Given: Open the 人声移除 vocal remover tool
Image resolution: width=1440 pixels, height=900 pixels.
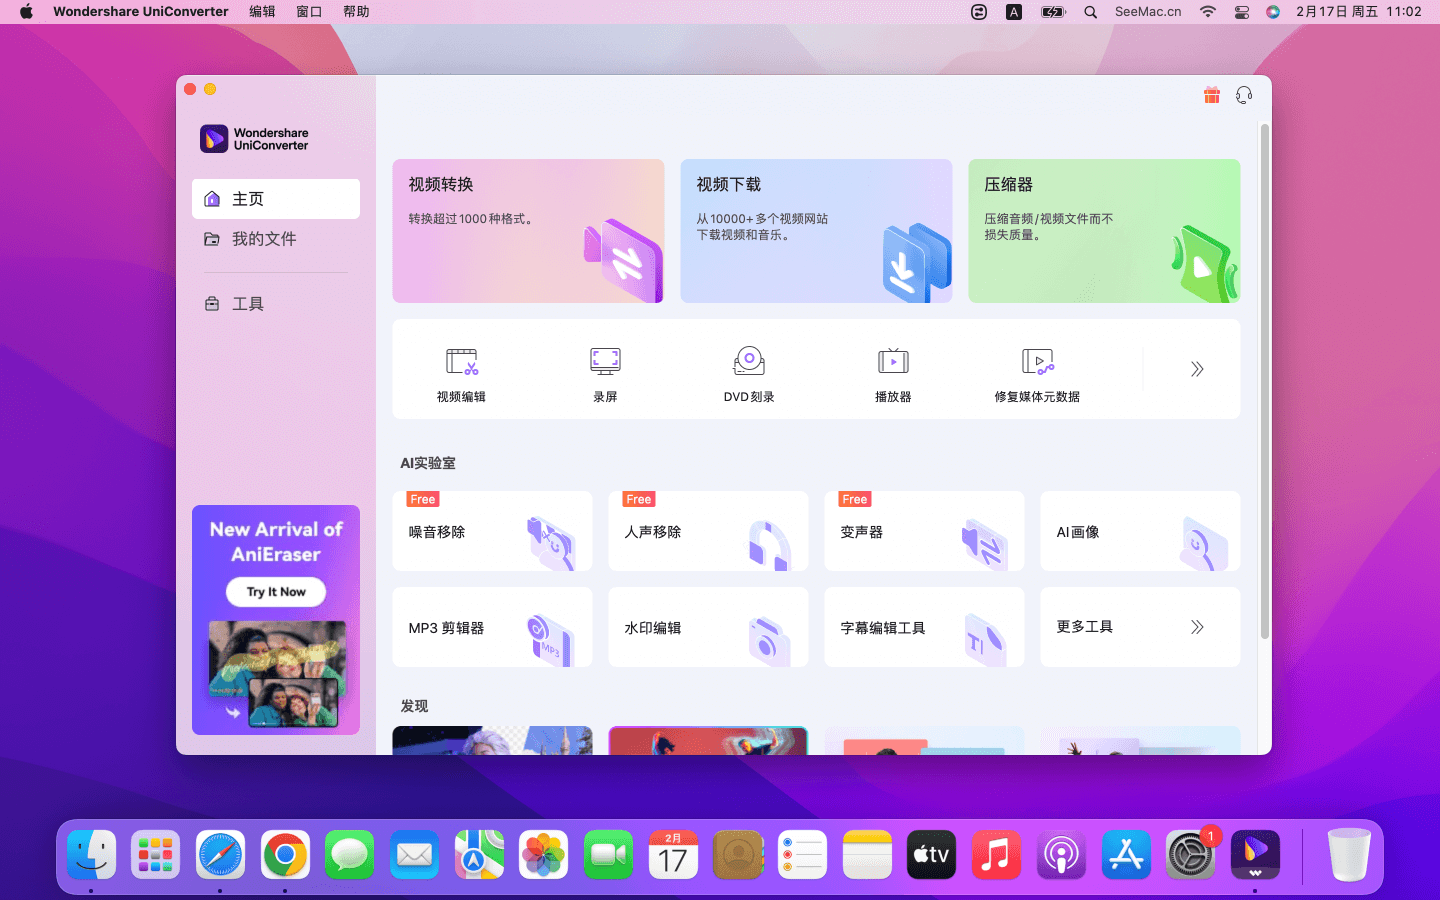Looking at the screenshot, I should click(708, 531).
